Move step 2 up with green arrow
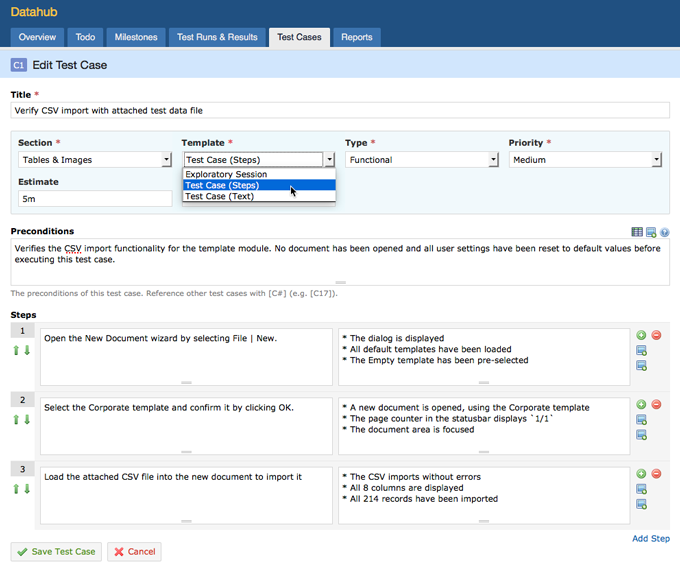 click(16, 420)
